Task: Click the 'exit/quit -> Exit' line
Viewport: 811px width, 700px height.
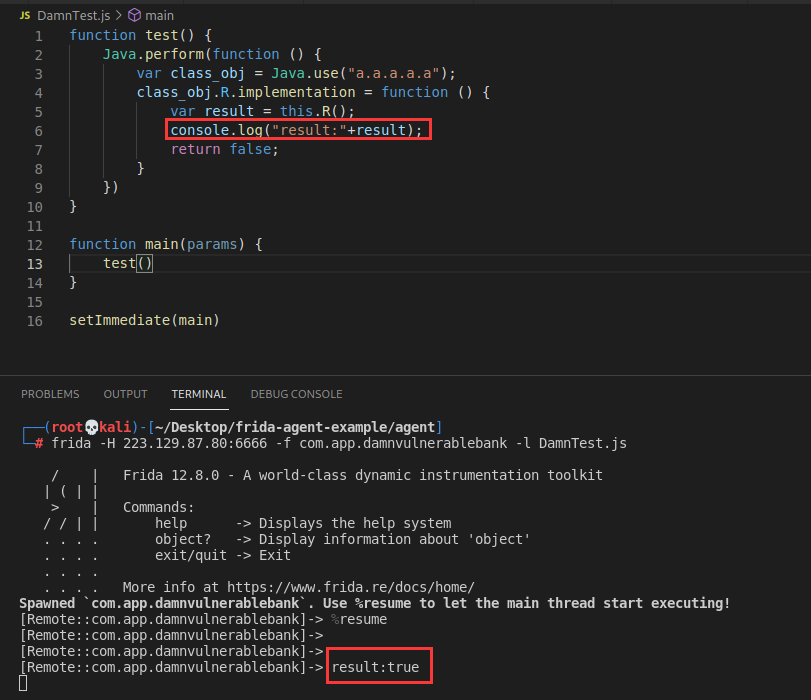Action: coord(223,555)
